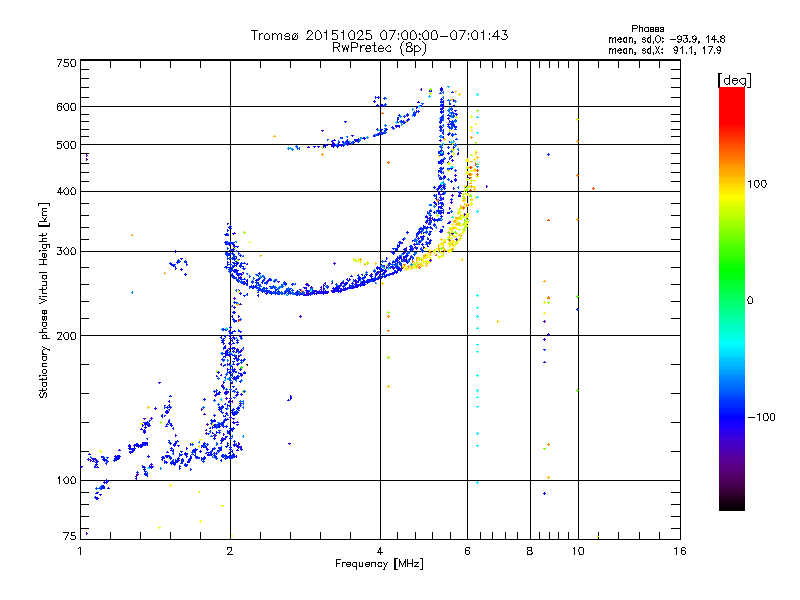The image size is (800, 600).
Task: Click the 'Phases' heading text
Action: tap(647, 29)
